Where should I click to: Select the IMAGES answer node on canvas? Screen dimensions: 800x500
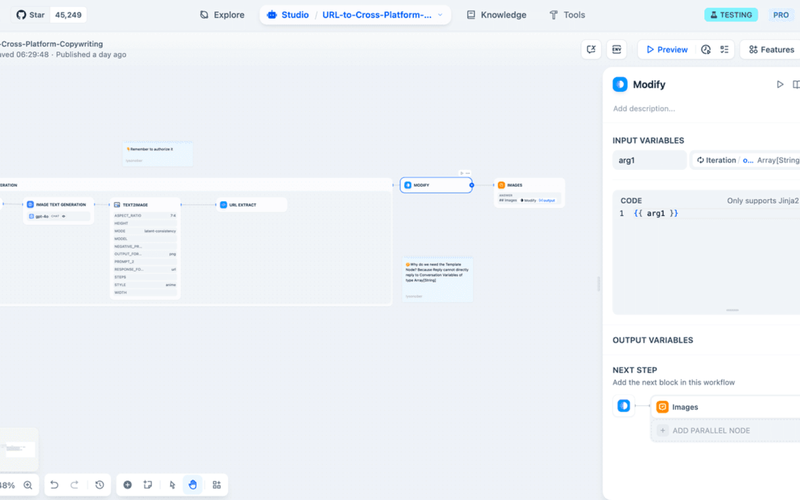[x=529, y=192]
